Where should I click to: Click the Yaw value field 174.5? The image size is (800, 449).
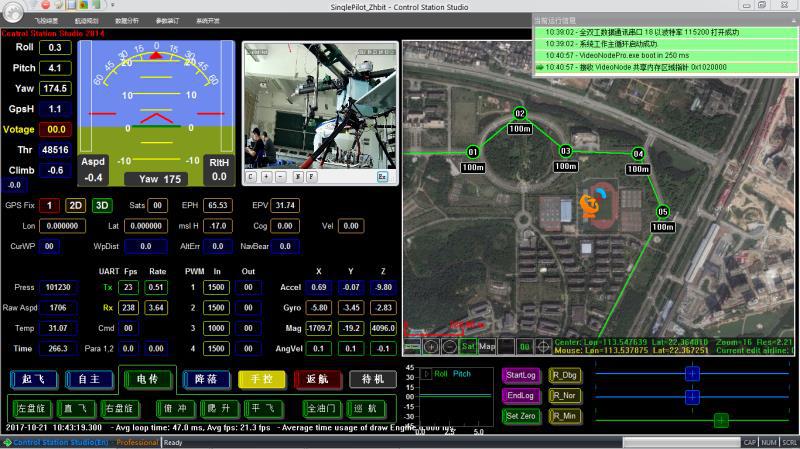55,88
